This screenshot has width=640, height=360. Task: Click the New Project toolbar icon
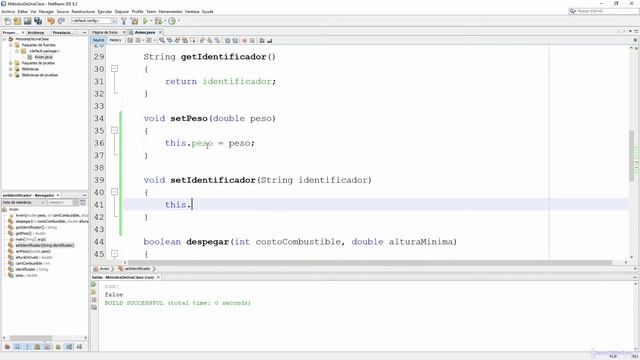click(17, 21)
